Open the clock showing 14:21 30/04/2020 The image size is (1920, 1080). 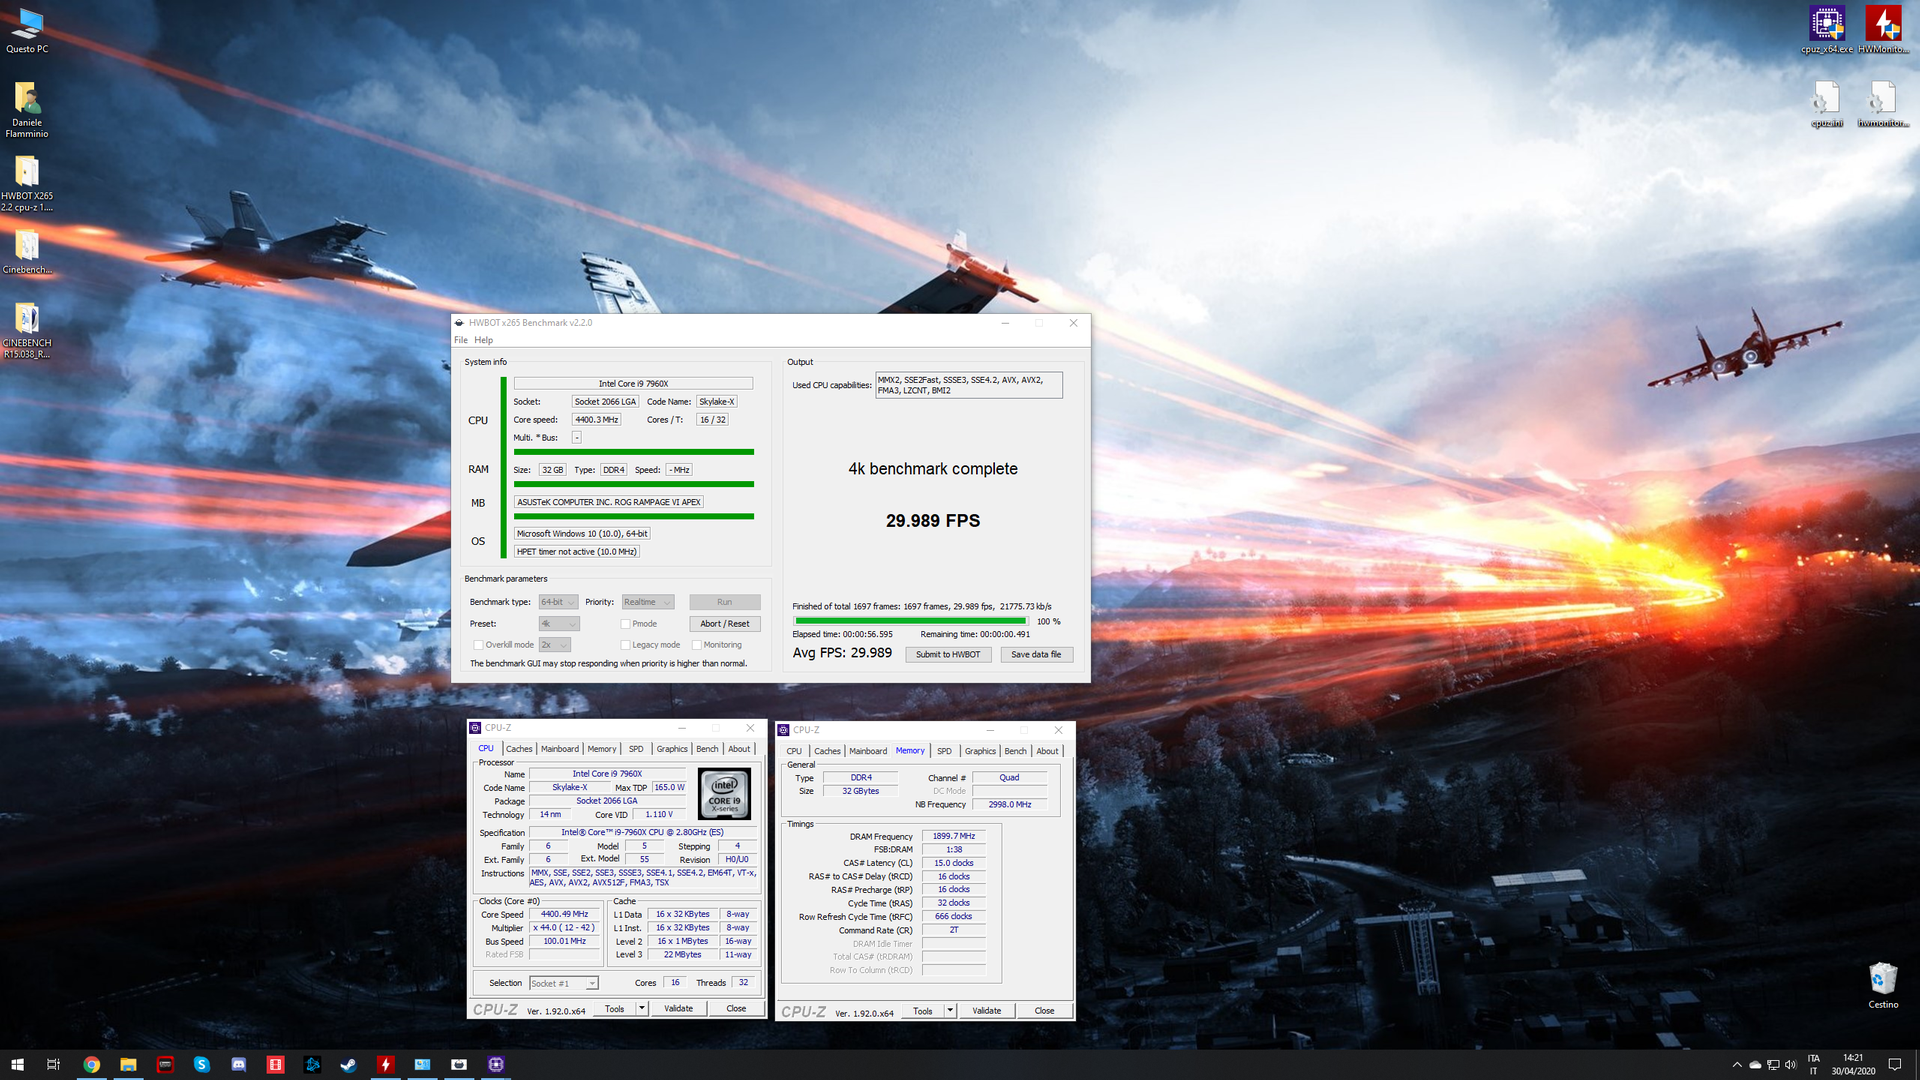tap(1853, 1064)
